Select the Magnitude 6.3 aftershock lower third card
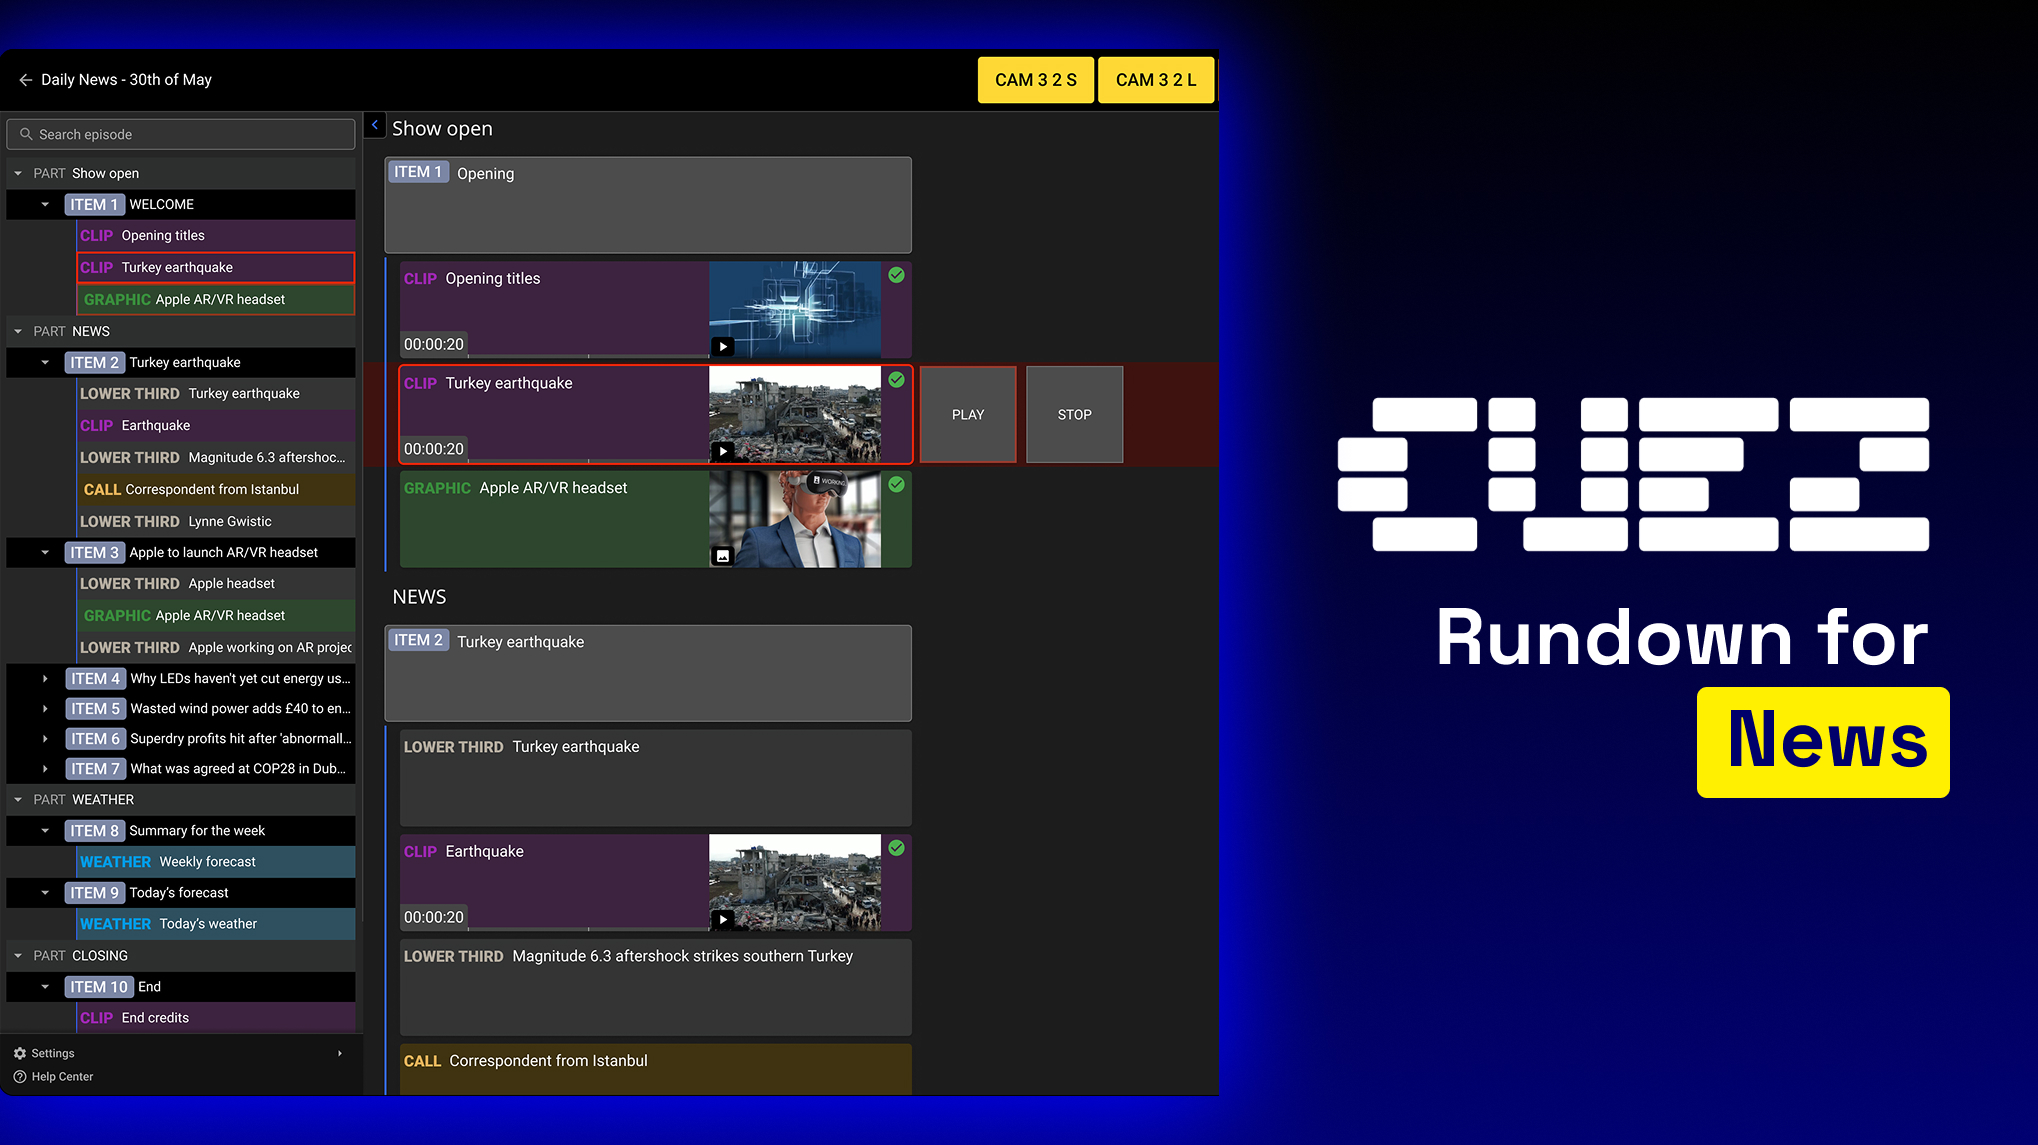 coord(656,987)
